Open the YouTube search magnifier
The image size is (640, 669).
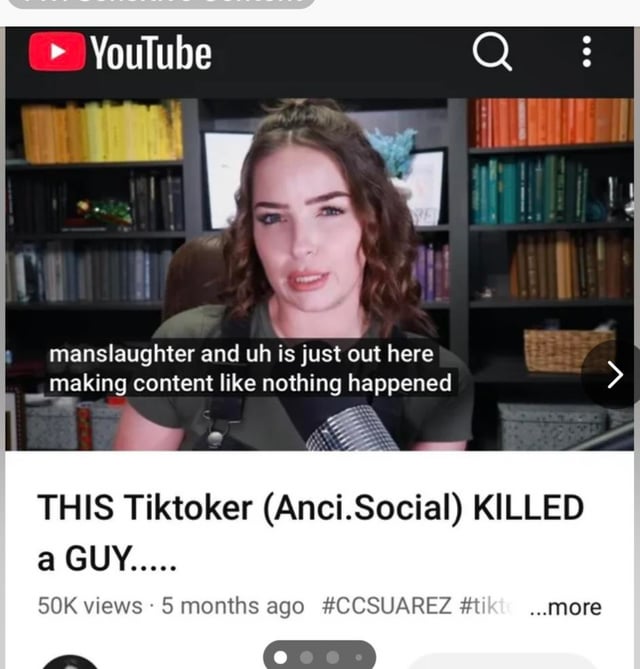492,52
